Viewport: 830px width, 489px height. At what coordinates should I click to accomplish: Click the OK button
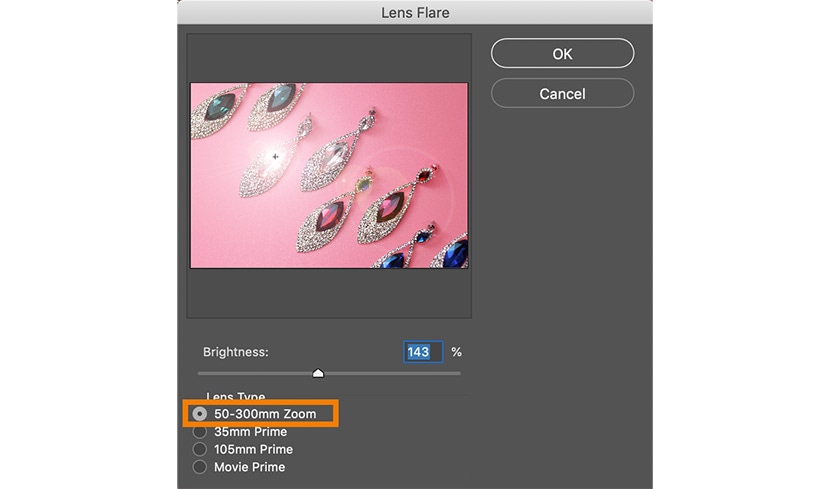[562, 54]
